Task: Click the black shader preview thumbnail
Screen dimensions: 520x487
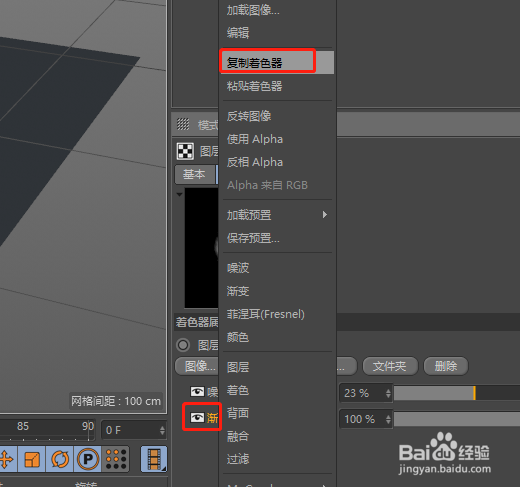Action: [x=201, y=248]
